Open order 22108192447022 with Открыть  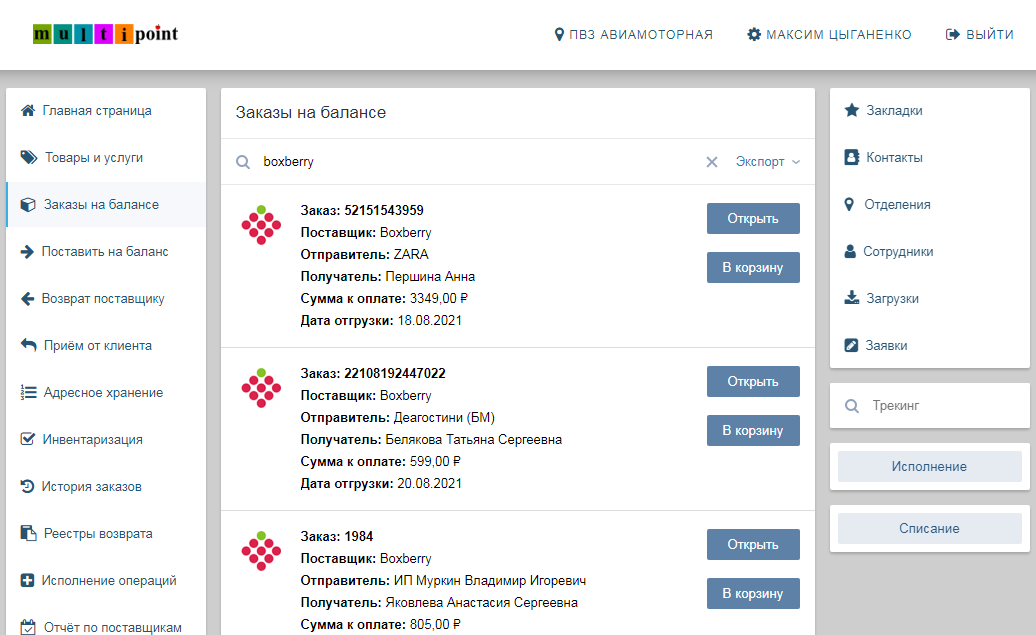[753, 382]
